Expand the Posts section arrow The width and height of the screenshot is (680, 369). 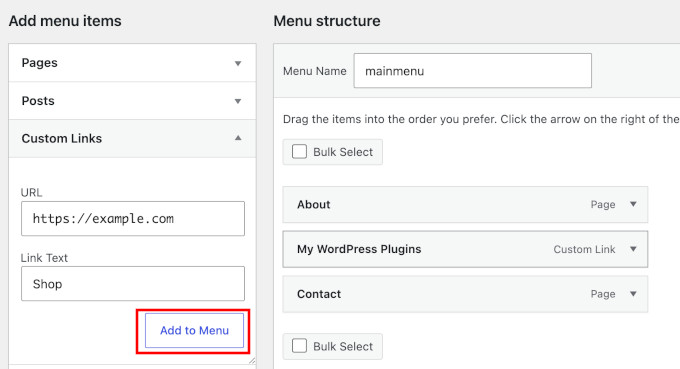(x=238, y=101)
